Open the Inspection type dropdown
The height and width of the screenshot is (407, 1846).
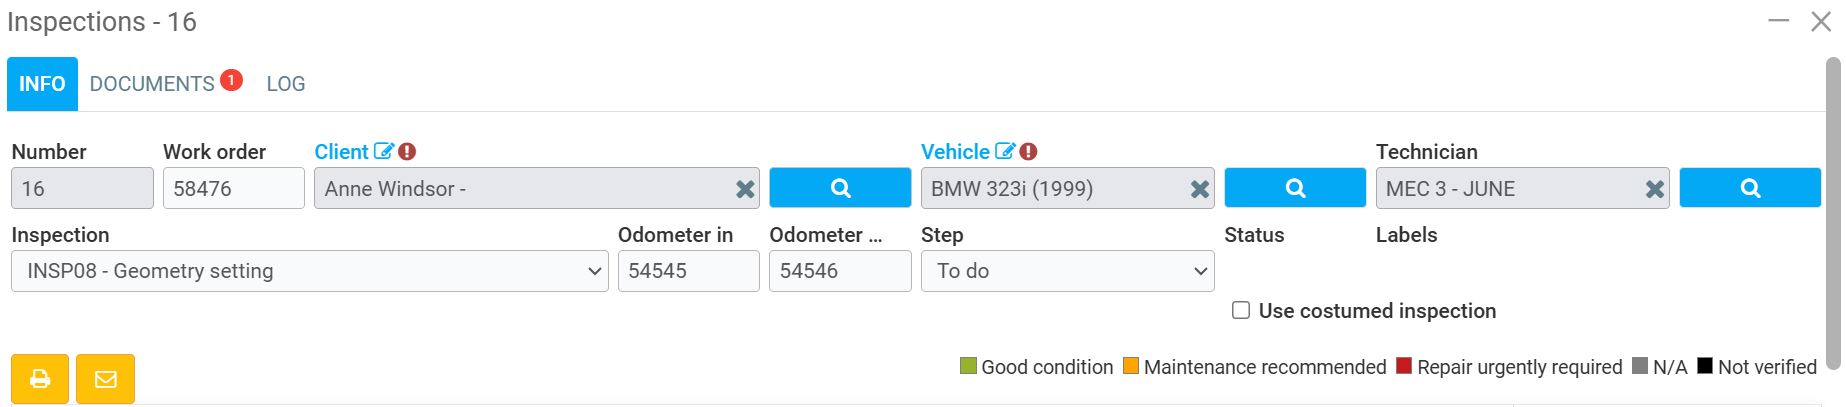click(x=310, y=271)
